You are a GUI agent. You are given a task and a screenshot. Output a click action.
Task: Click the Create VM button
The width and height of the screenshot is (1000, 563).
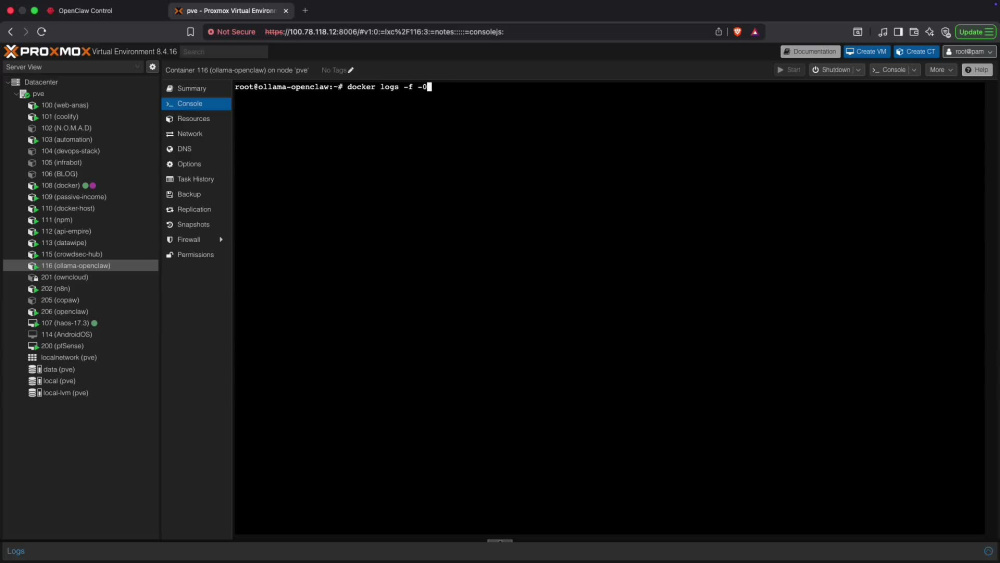[867, 52]
